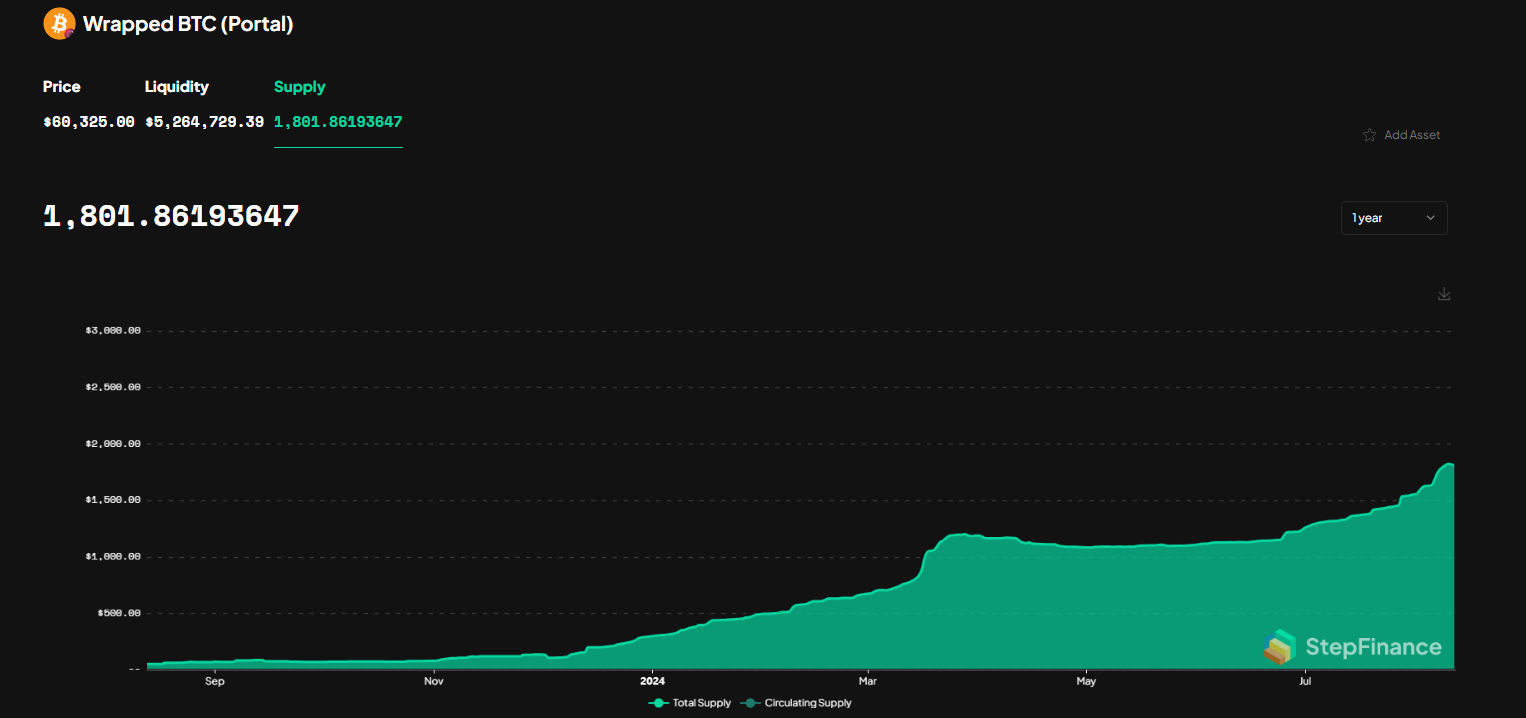Viewport: 1526px width, 718px height.
Task: Click the Wrapped BTC Bitcoin logo icon
Action: coord(59,24)
